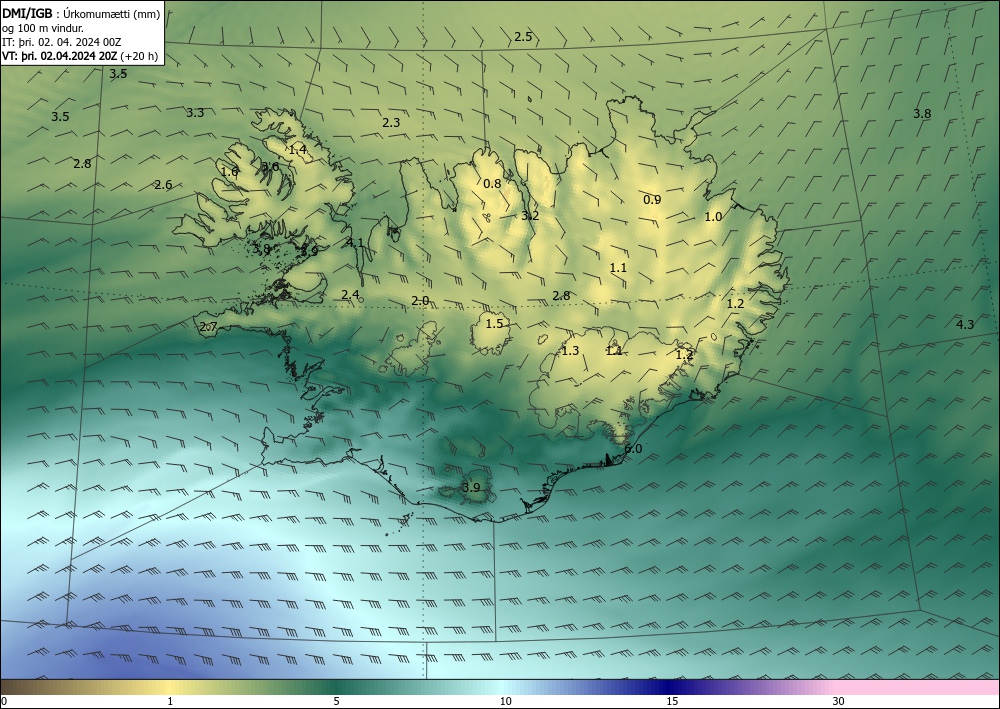Image resolution: width=1000 pixels, height=709 pixels.
Task: Click the 30 tick on the color scale
Action: [x=839, y=701]
